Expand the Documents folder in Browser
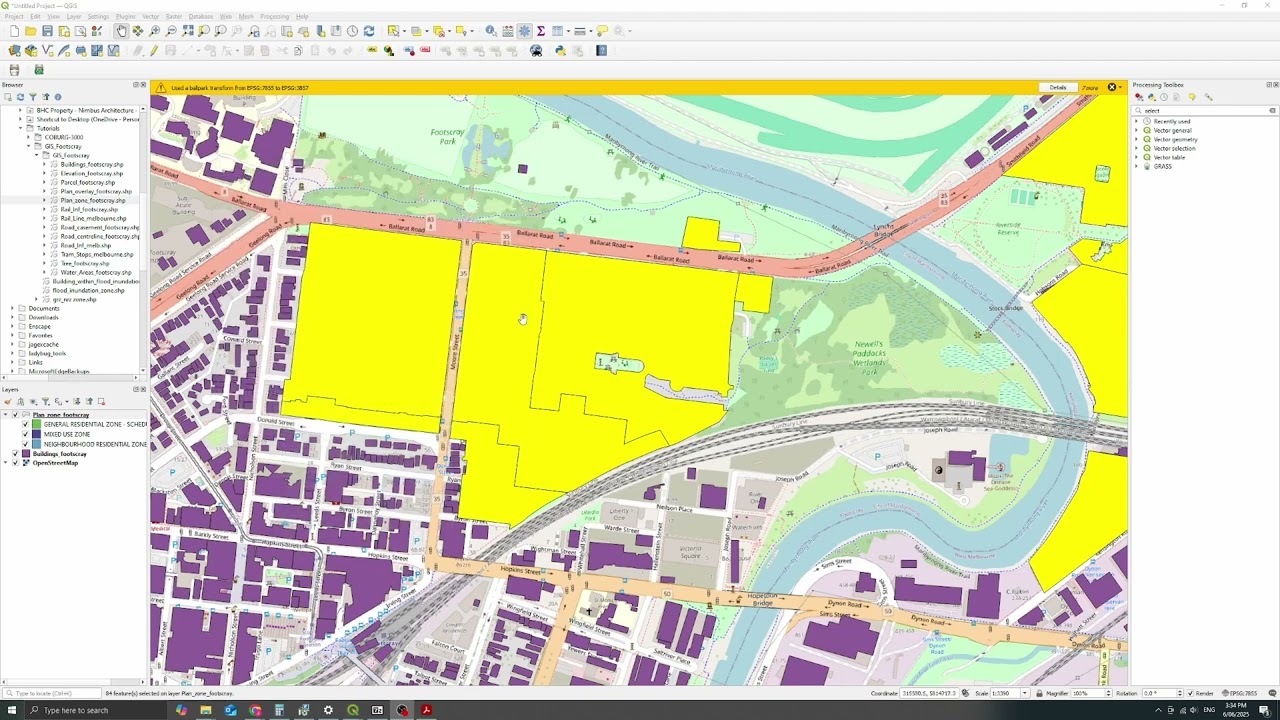The width and height of the screenshot is (1280, 720). (12, 309)
